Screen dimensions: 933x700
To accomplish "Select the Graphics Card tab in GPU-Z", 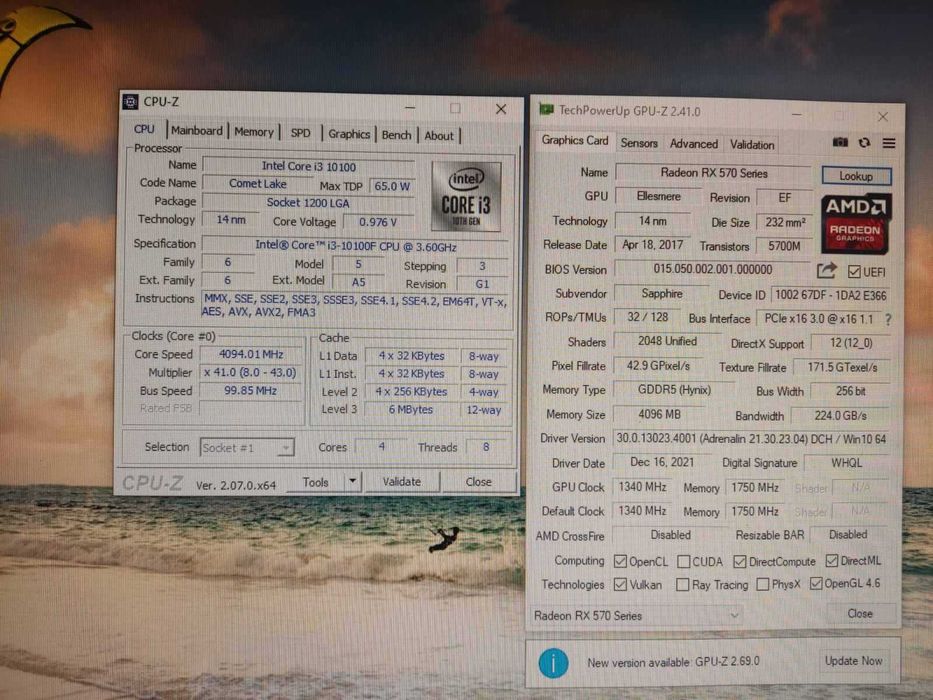I will pos(574,140).
